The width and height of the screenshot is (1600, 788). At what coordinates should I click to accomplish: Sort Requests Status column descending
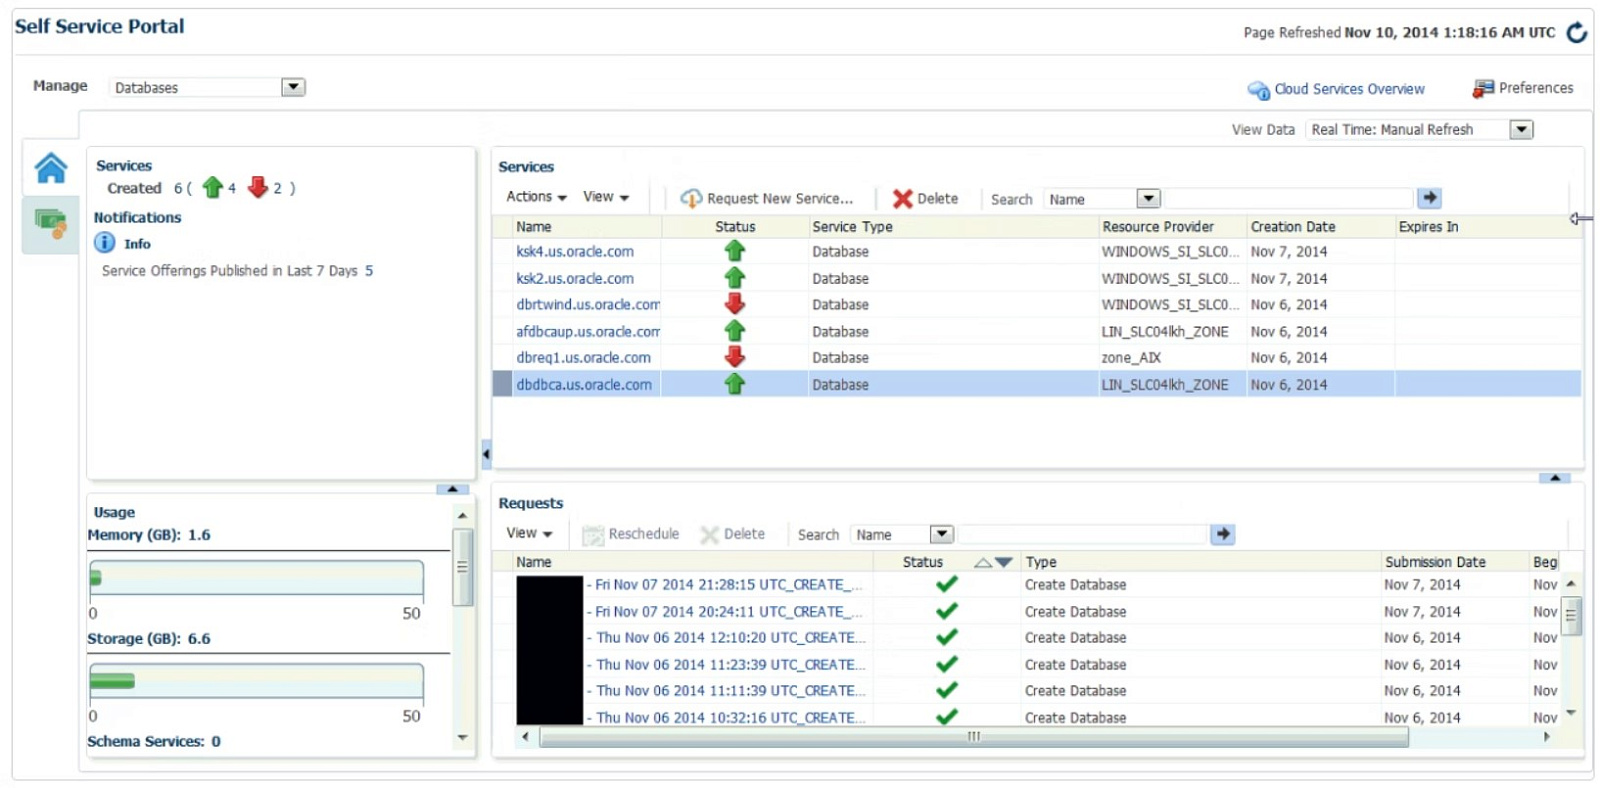pos(1004,562)
